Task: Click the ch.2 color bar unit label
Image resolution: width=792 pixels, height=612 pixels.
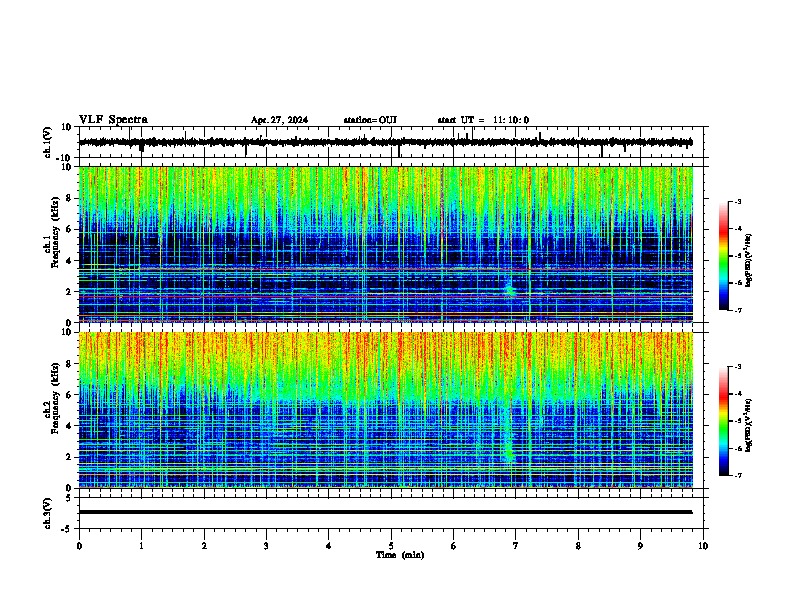Action: [x=749, y=425]
